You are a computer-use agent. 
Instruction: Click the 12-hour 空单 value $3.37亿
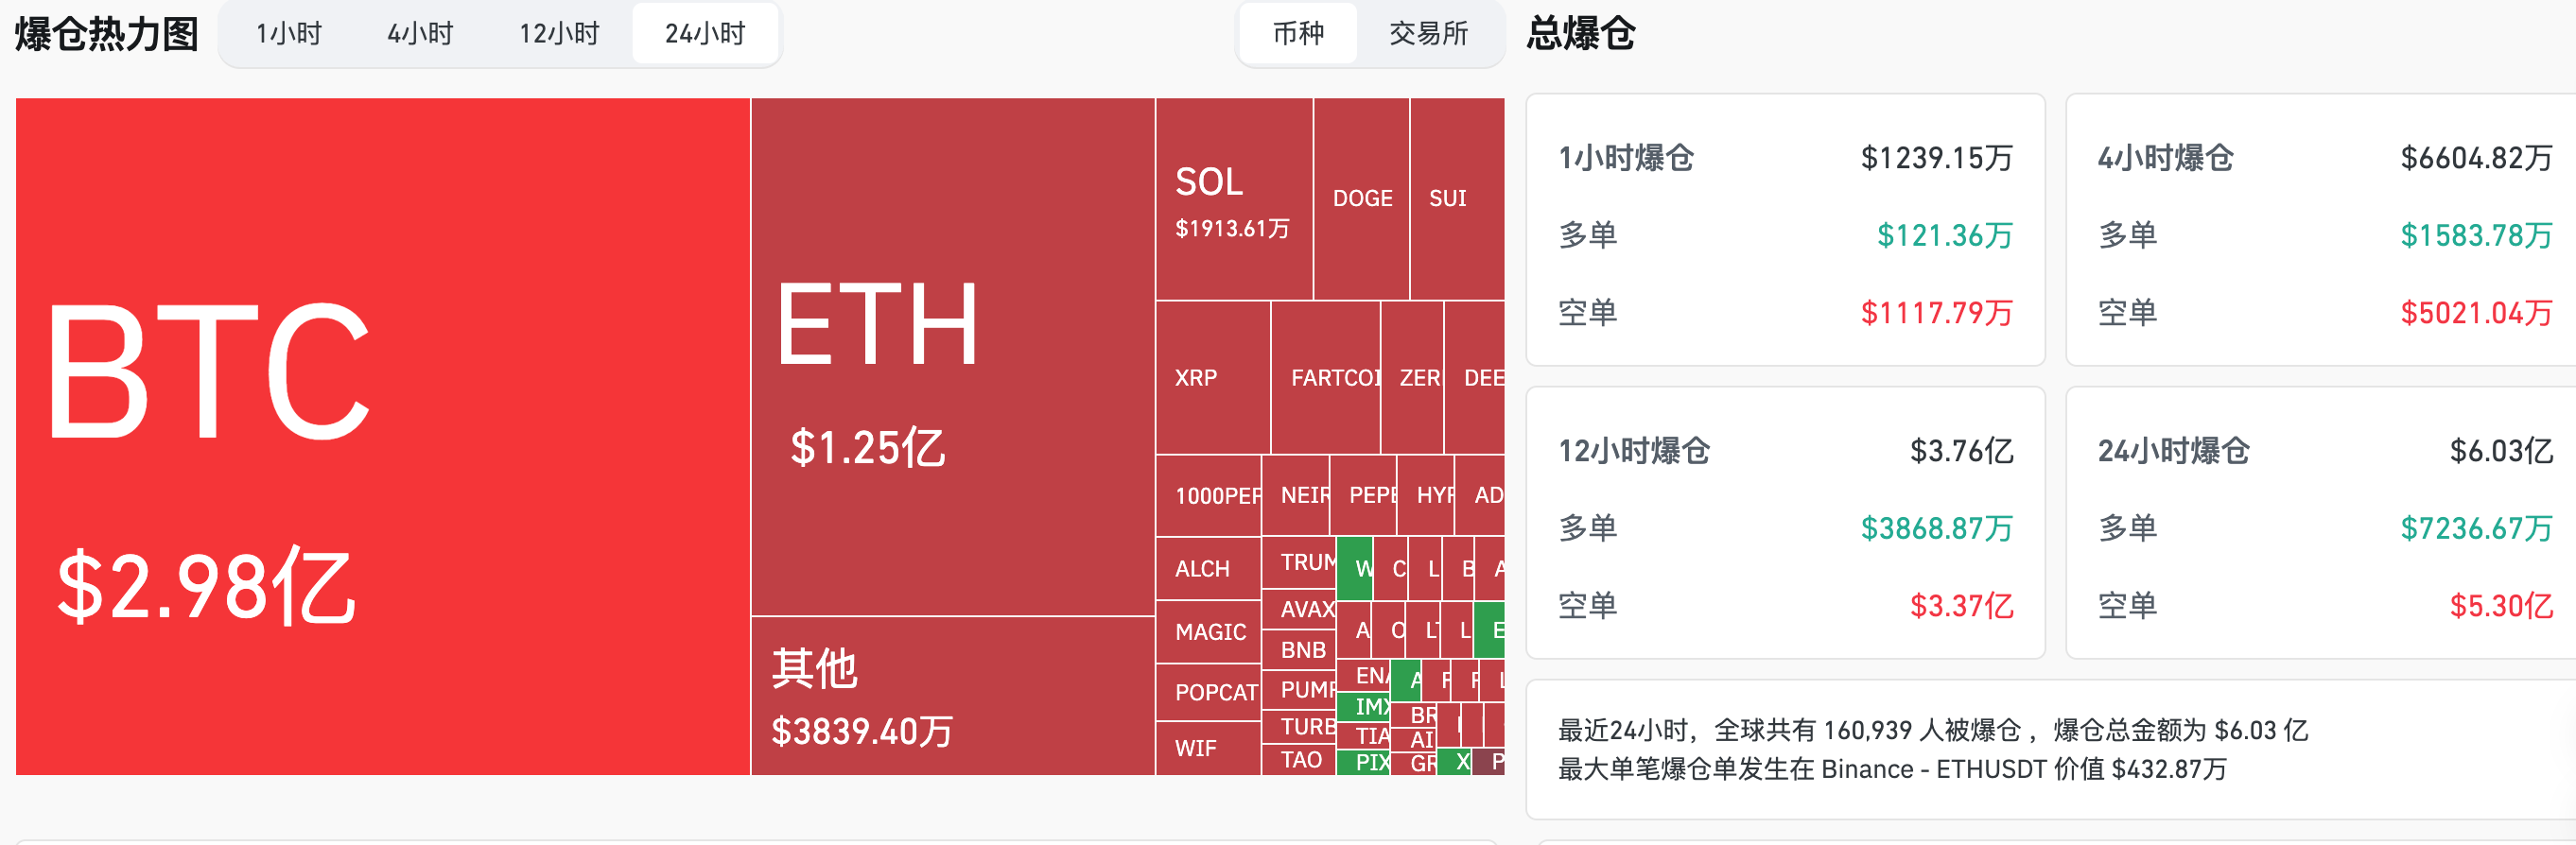click(1962, 606)
